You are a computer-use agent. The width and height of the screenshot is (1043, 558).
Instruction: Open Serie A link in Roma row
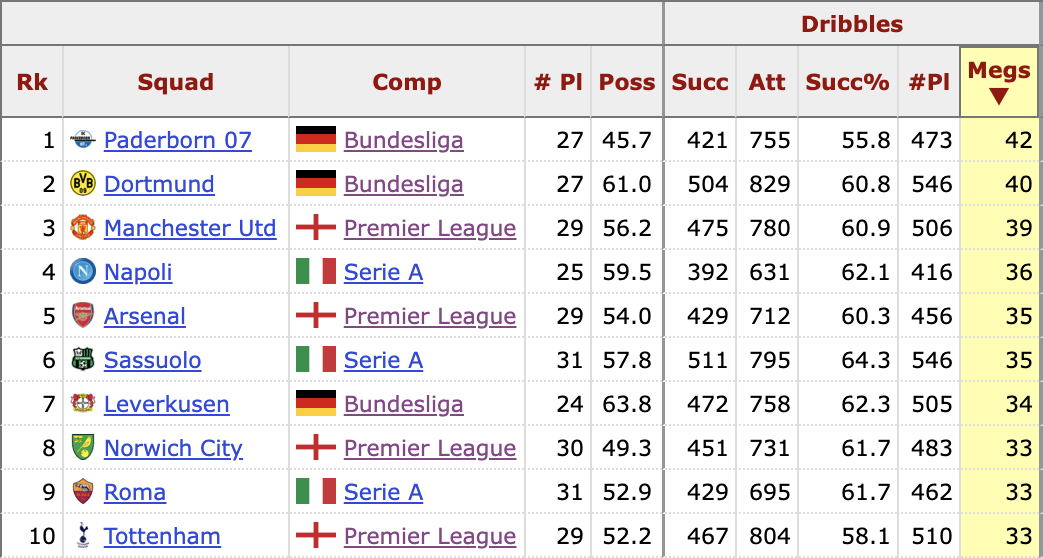pos(383,492)
